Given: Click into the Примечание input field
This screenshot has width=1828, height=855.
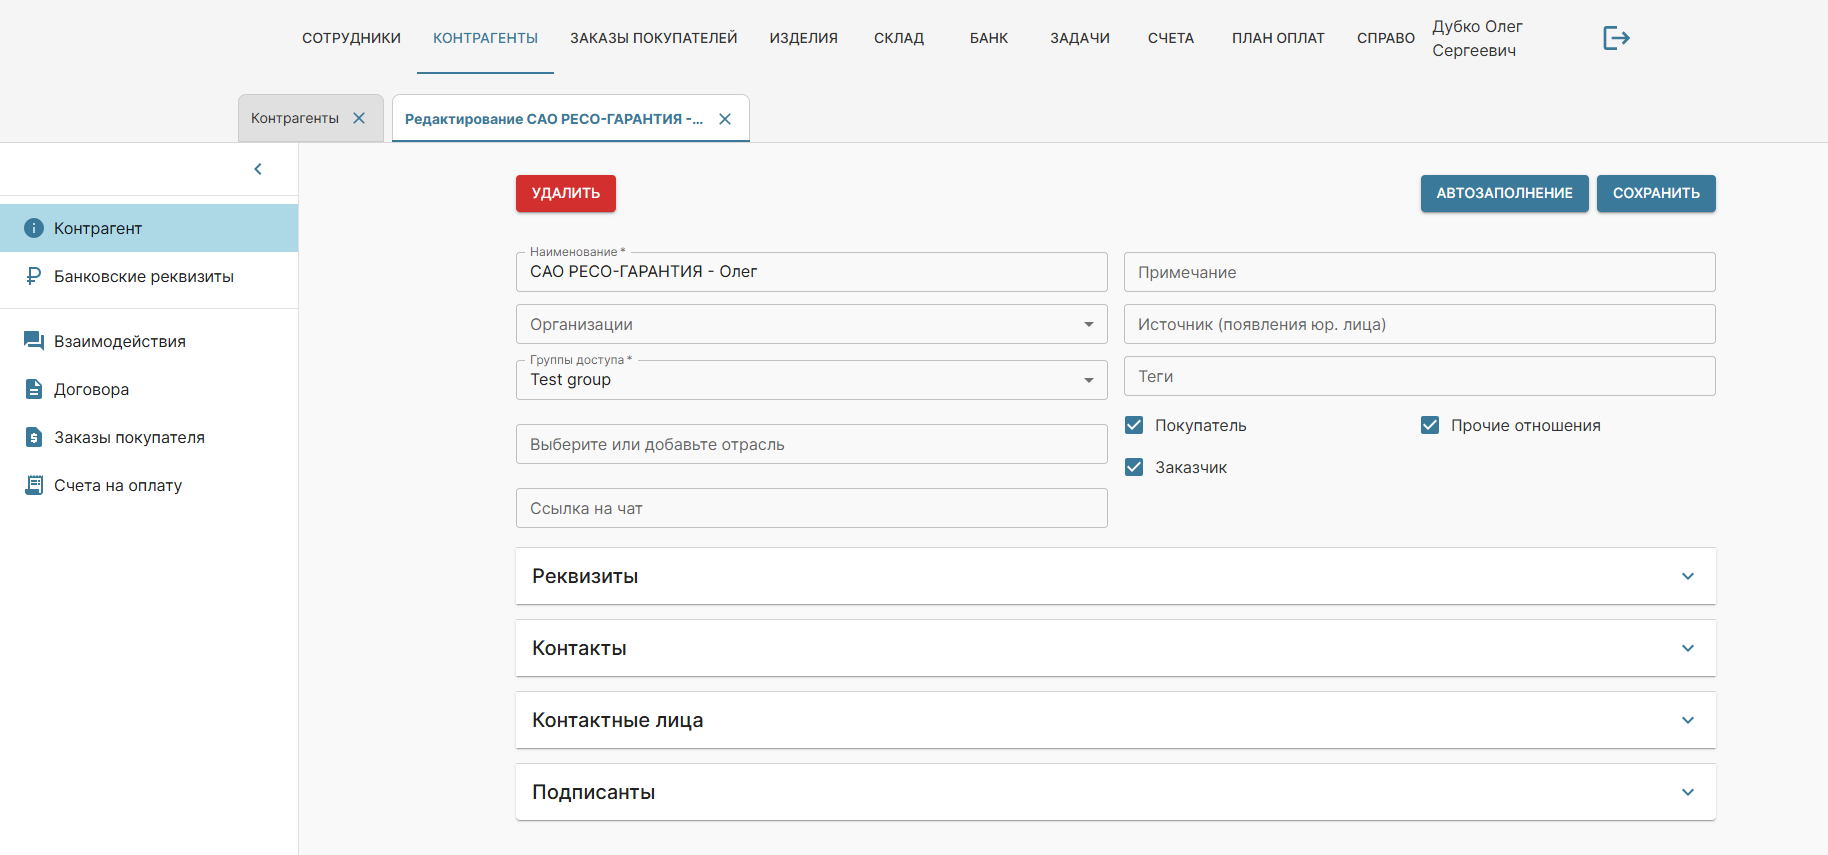Looking at the screenshot, I should (1419, 272).
